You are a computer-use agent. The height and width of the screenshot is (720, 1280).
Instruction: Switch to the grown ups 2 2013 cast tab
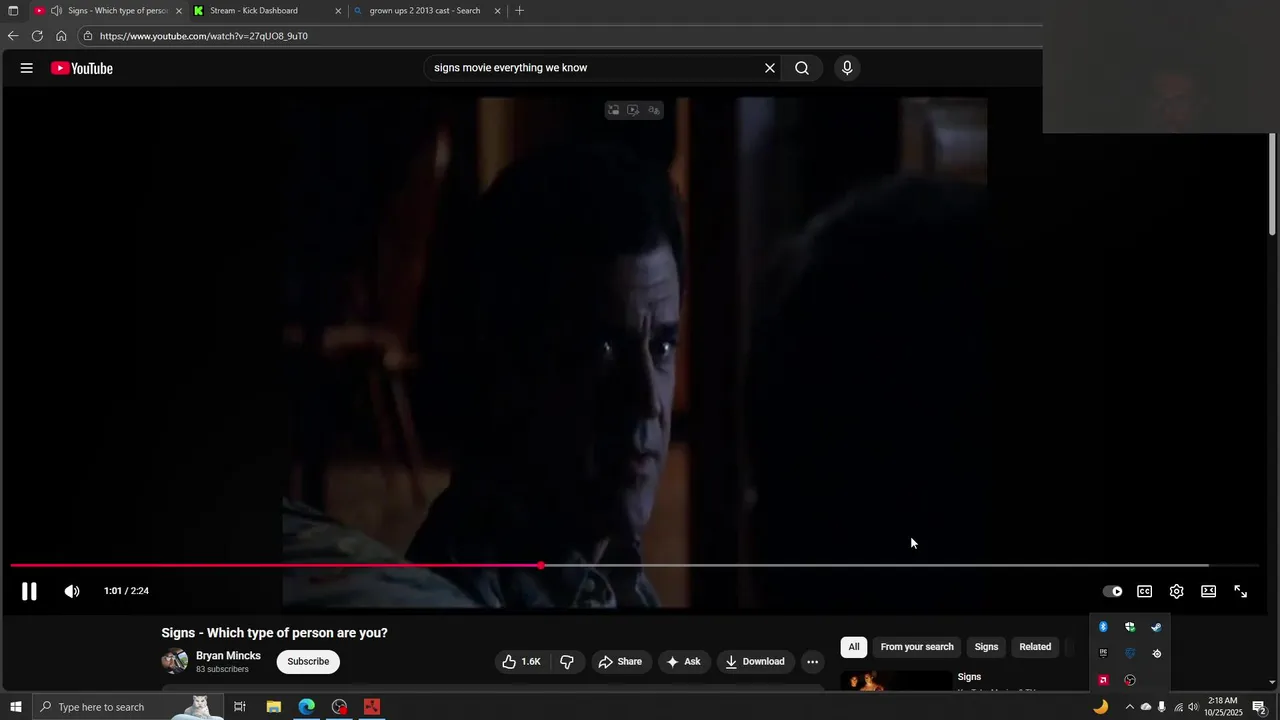425,11
